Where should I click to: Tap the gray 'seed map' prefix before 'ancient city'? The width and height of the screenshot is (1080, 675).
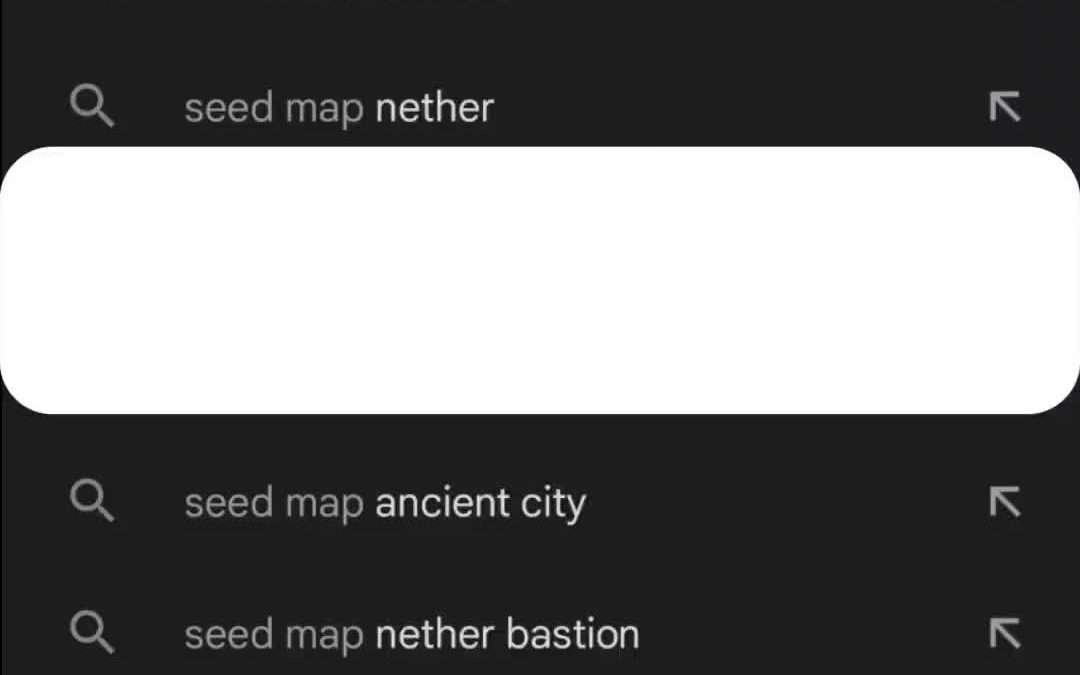coord(273,503)
